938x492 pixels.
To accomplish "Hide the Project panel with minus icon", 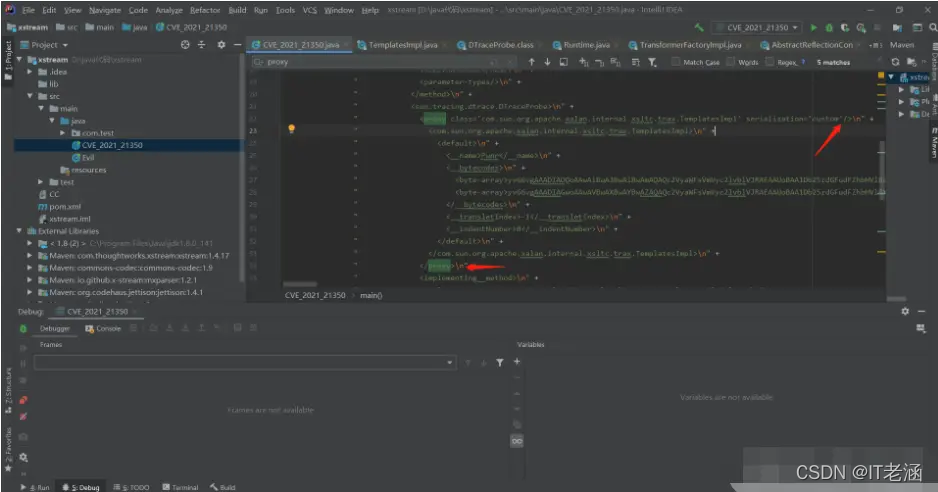I will point(237,45).
